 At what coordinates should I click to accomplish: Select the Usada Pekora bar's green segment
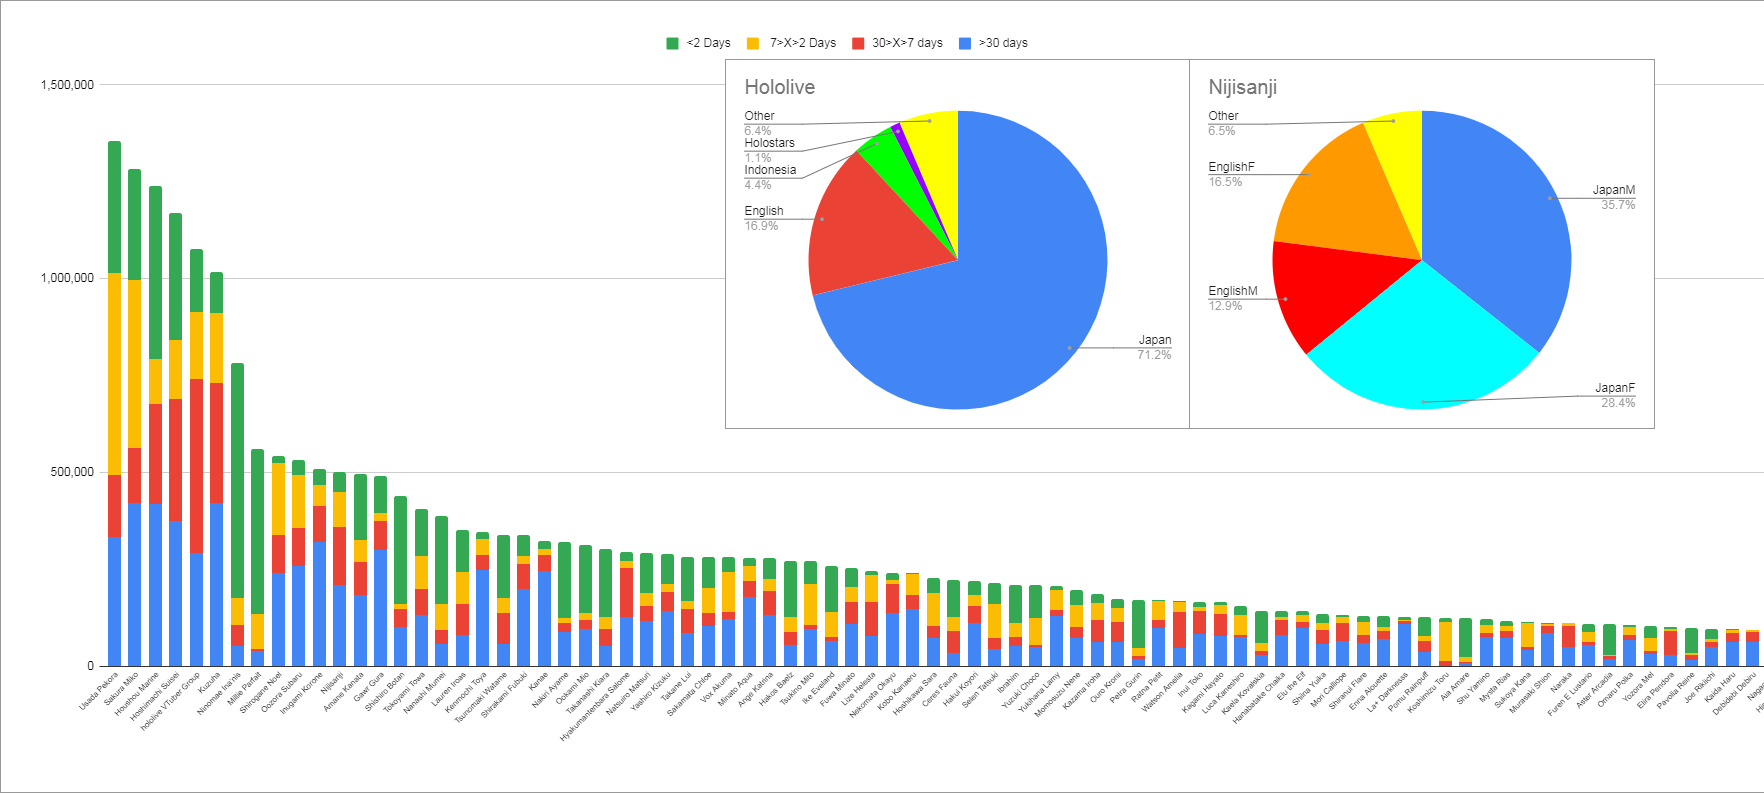click(x=114, y=207)
